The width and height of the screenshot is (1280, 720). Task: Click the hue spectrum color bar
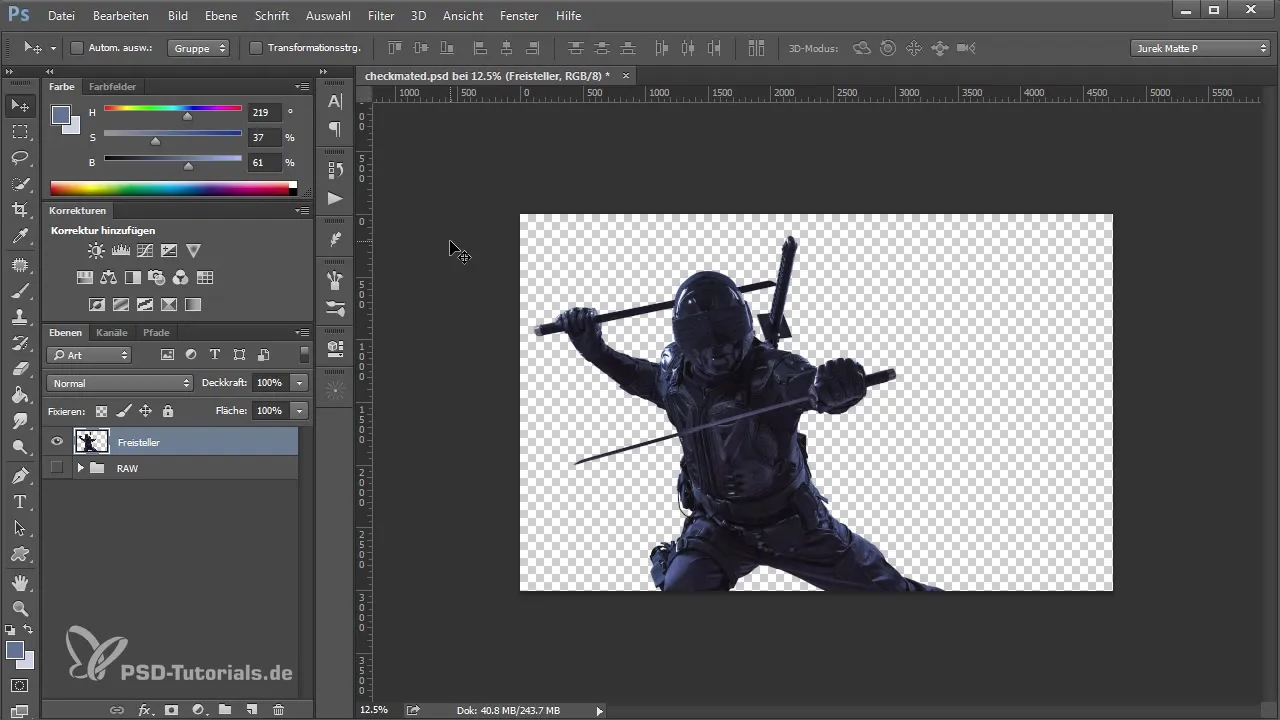(173, 188)
